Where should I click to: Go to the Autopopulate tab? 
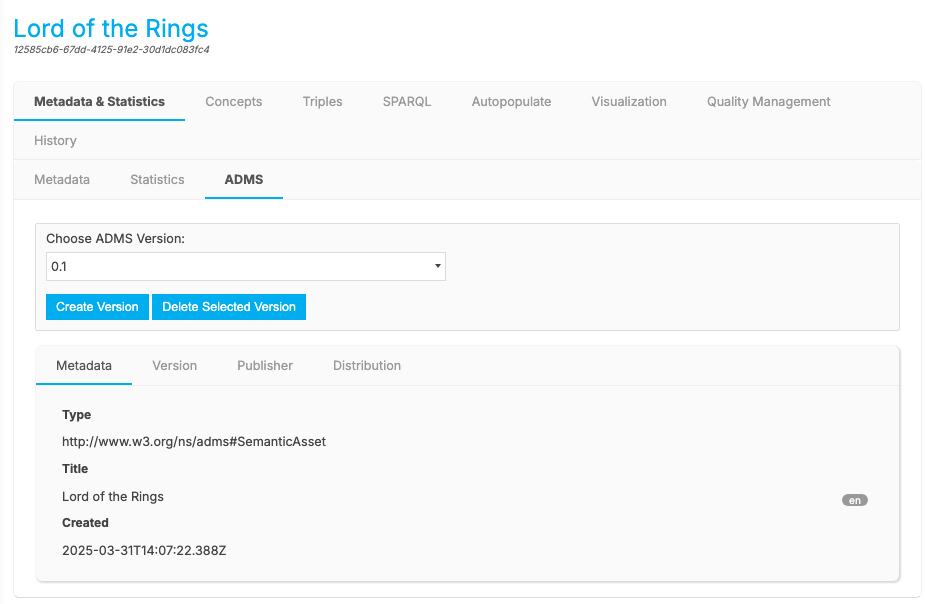pos(511,101)
